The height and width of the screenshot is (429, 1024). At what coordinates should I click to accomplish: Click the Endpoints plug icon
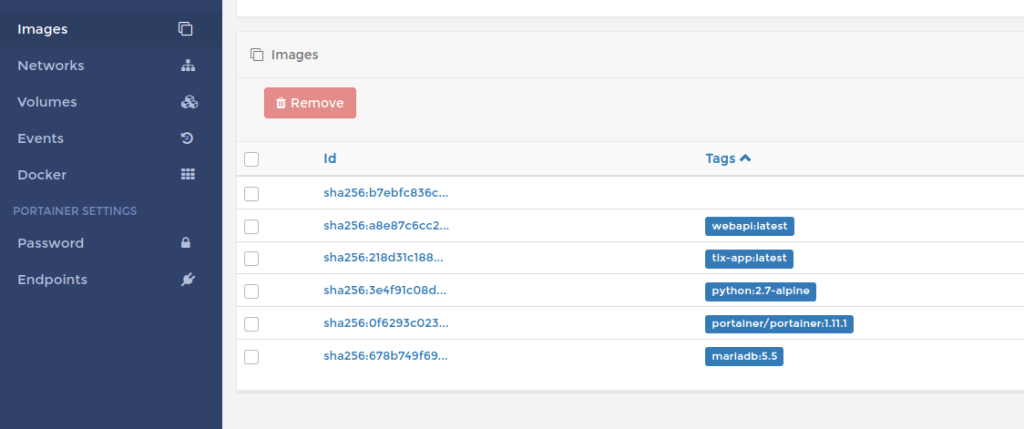[x=186, y=280]
